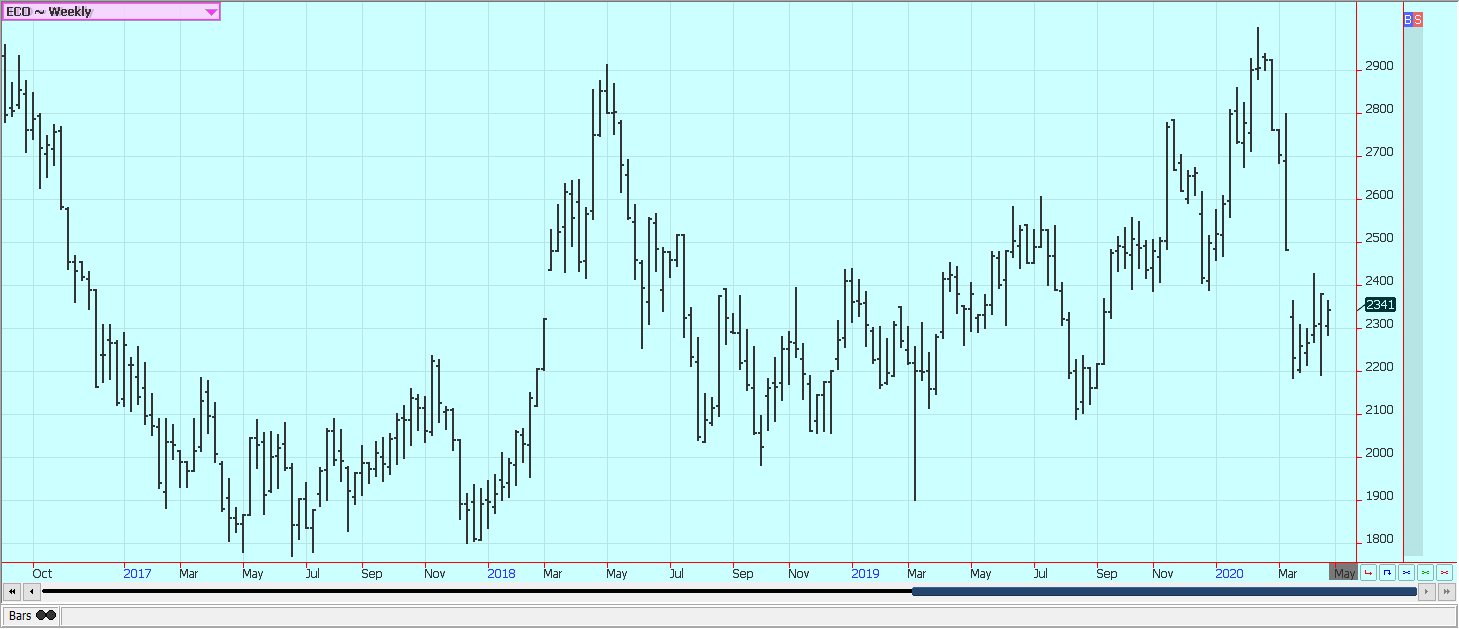
Task: Click the 1800 price axis label
Action: tap(1379, 540)
